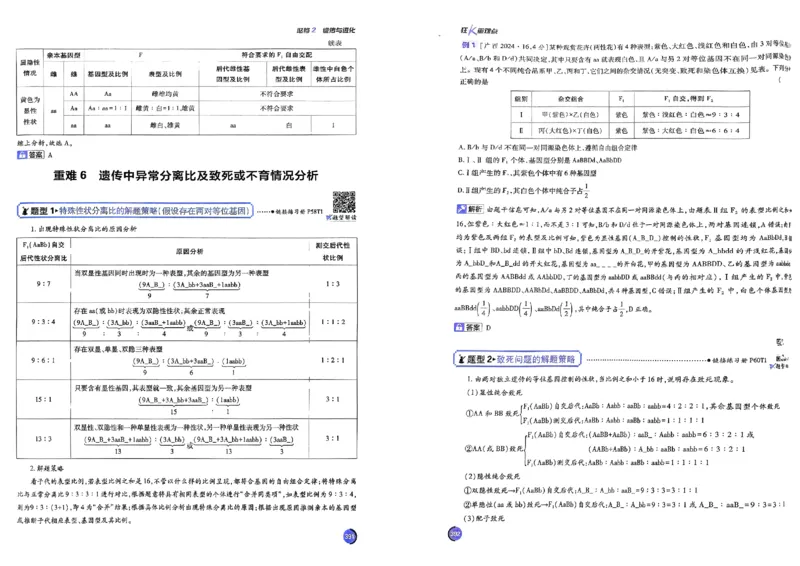Image resolution: width=800 pixels, height=566 pixels.
Task: Click the 2. 解题策略 subheading
Action: (47, 467)
